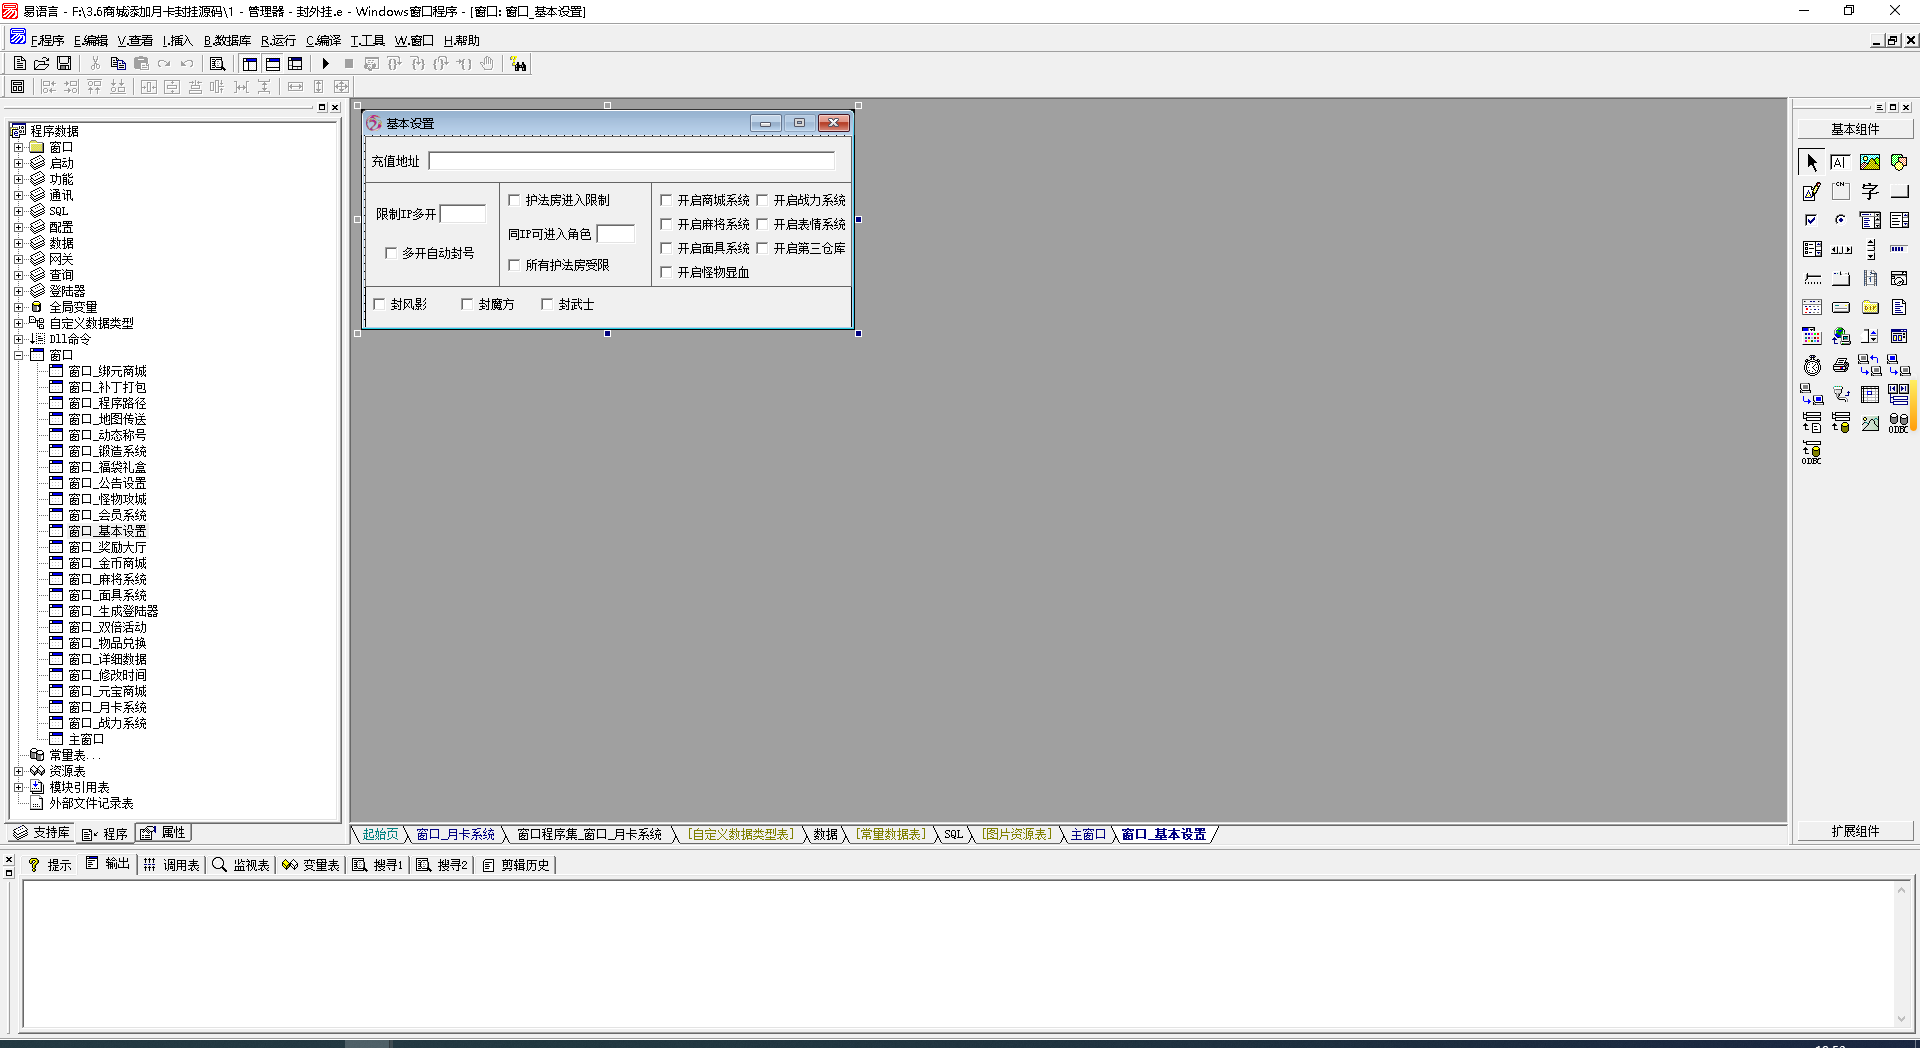Click the 扩展组件 button
The image size is (1920, 1048).
(1854, 831)
